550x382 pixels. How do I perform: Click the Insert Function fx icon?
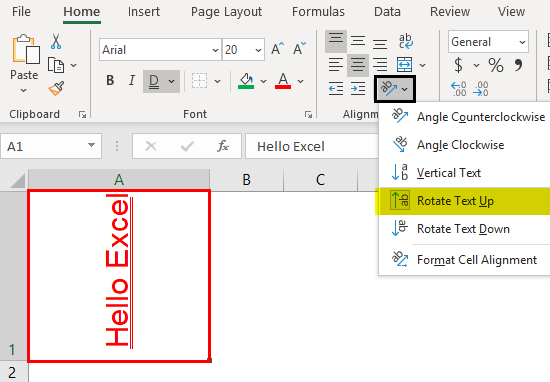(x=223, y=146)
